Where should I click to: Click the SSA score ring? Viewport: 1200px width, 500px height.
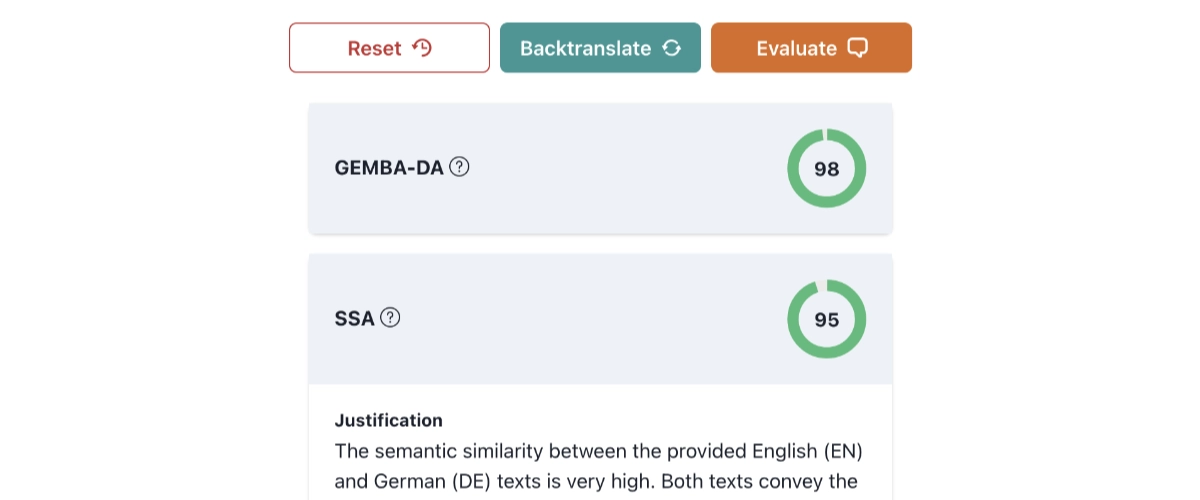[826, 320]
